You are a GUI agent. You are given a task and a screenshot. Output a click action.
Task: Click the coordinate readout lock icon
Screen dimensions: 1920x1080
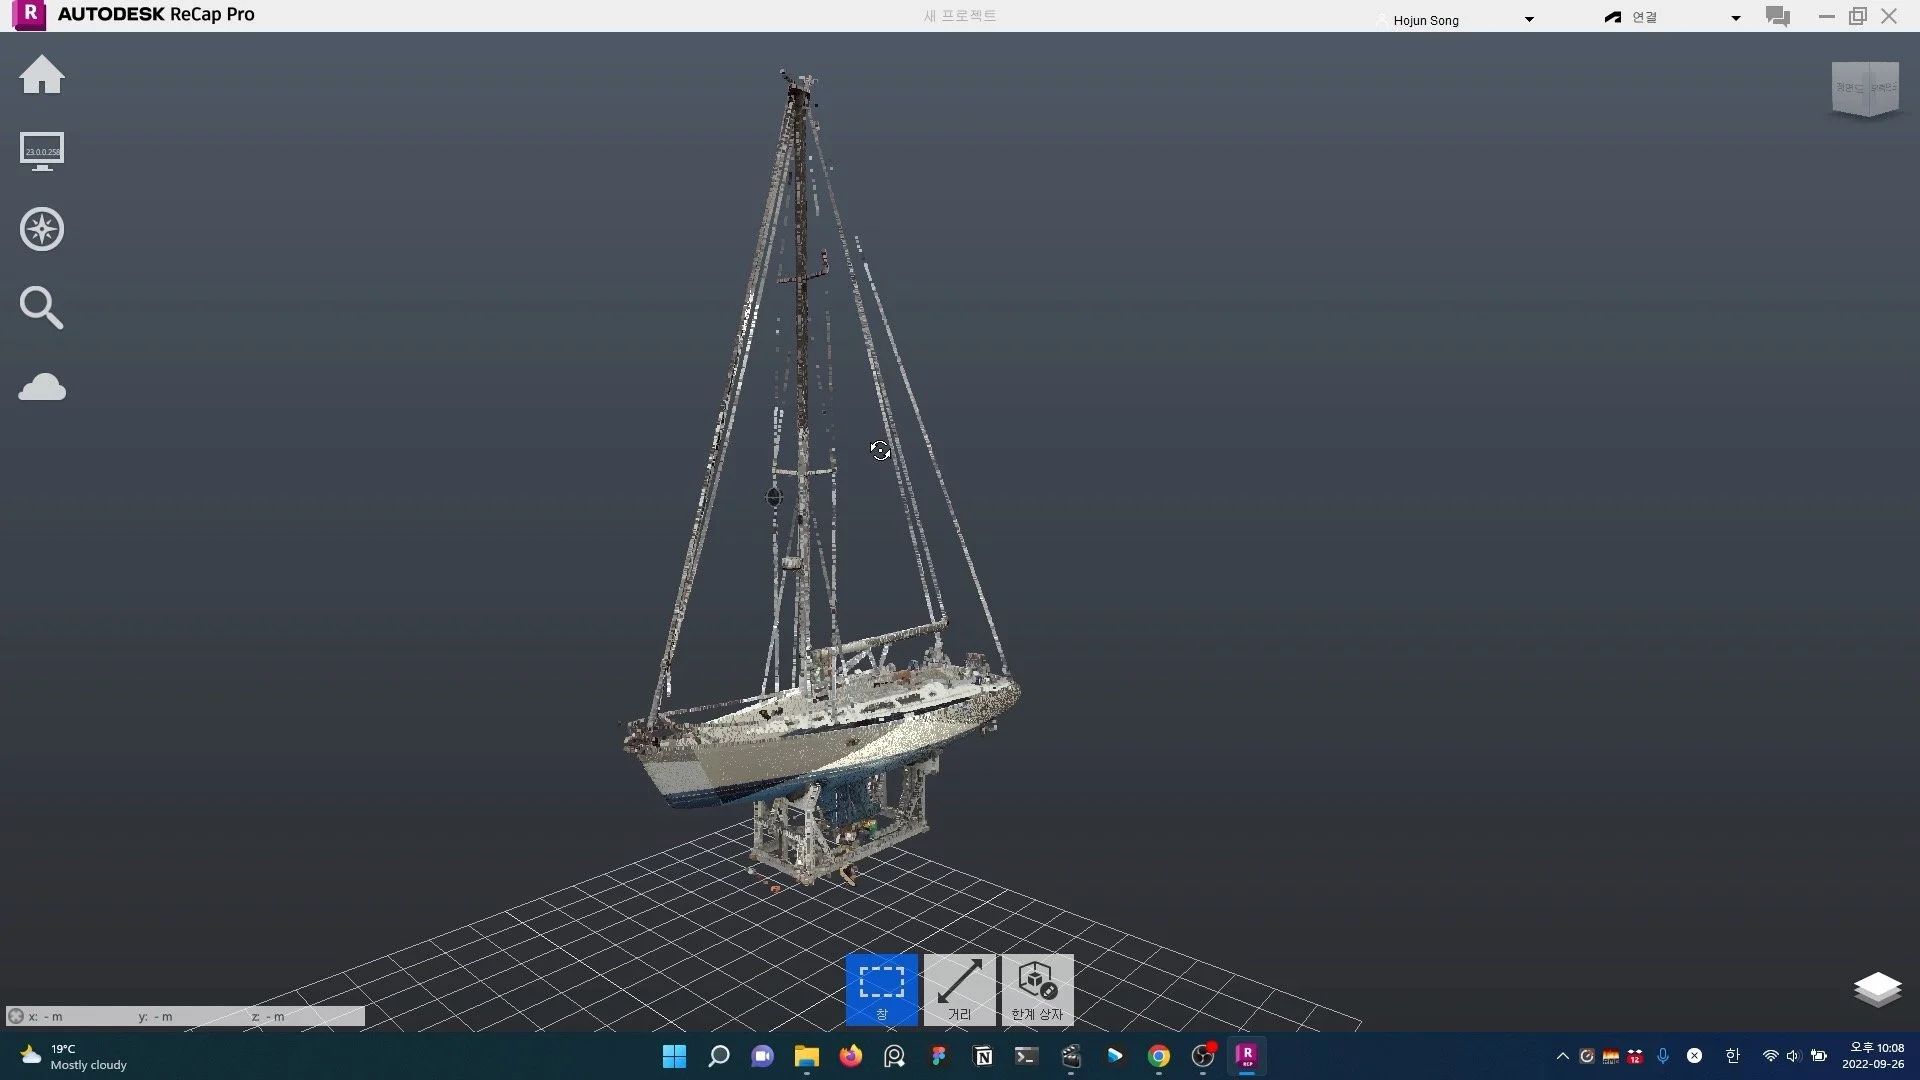click(x=16, y=1016)
